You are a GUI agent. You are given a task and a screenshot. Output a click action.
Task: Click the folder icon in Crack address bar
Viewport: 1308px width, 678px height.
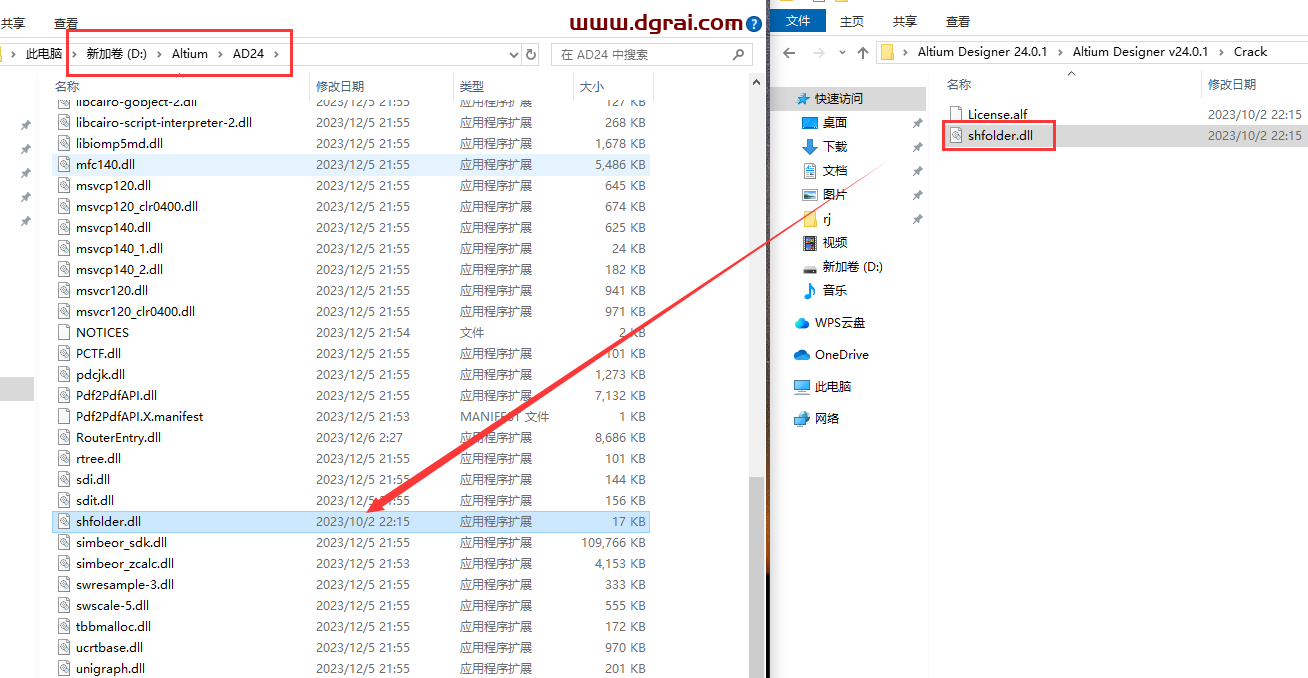tap(887, 52)
